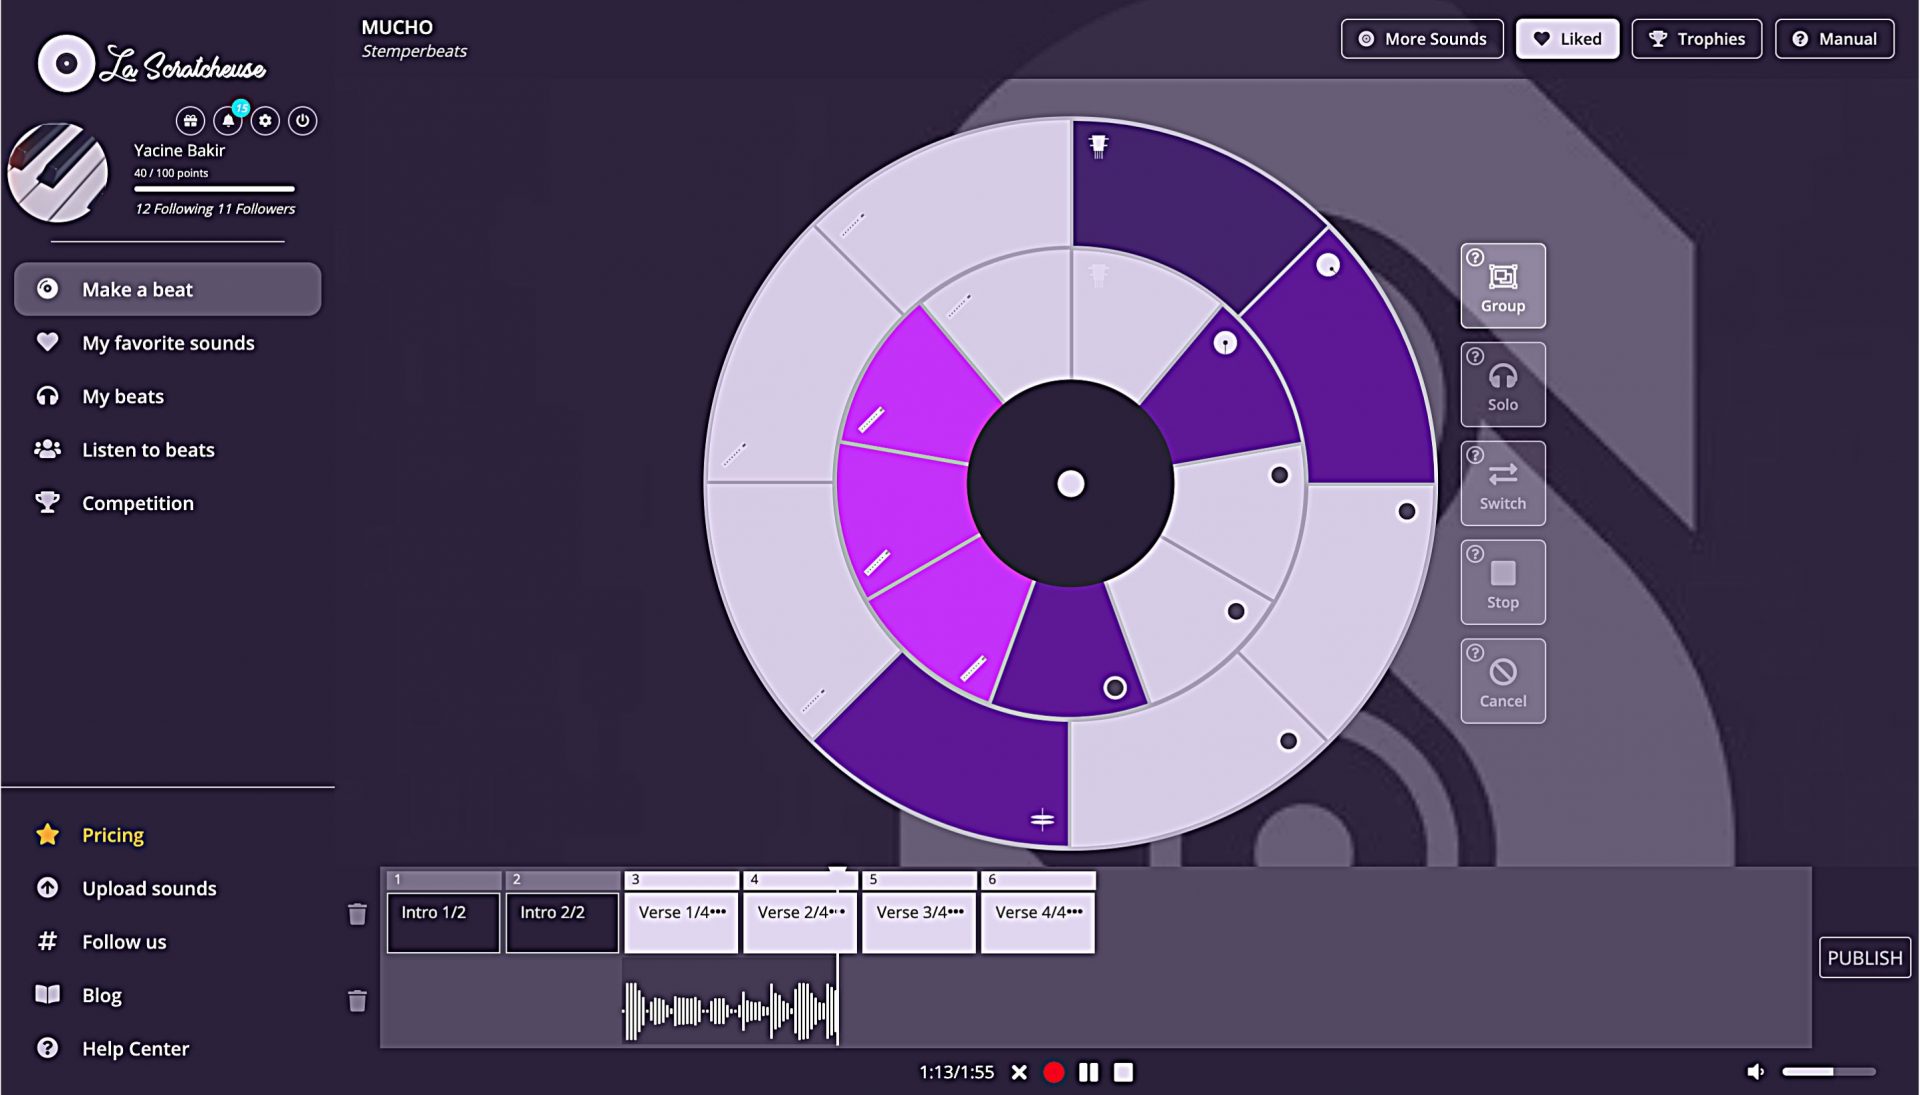1920x1095 pixels.
Task: Enable Solo mode with the headphones icon
Action: (x=1503, y=384)
